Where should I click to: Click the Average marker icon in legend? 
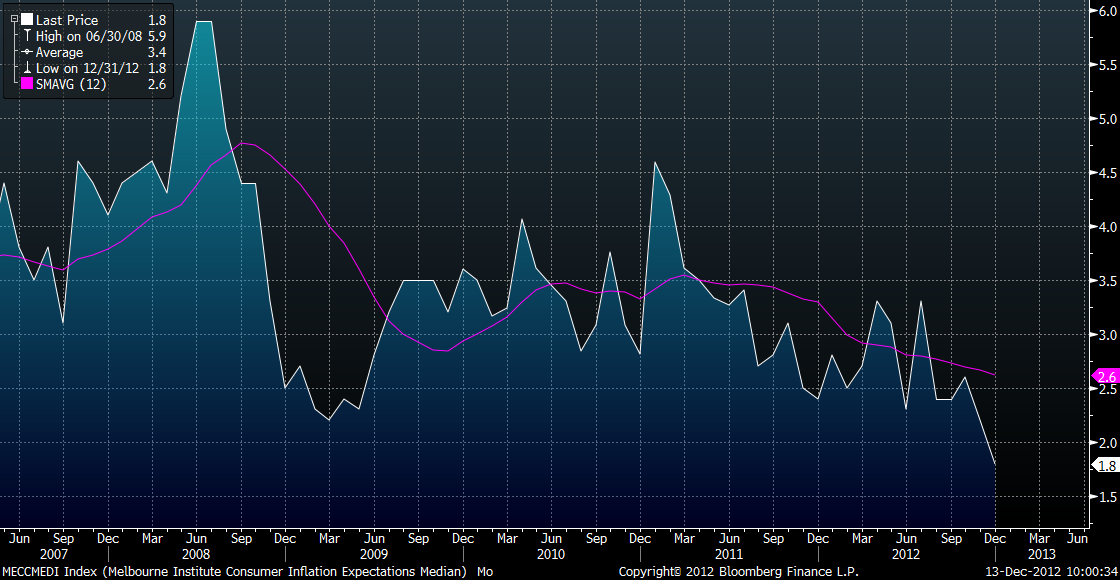click(x=27, y=52)
